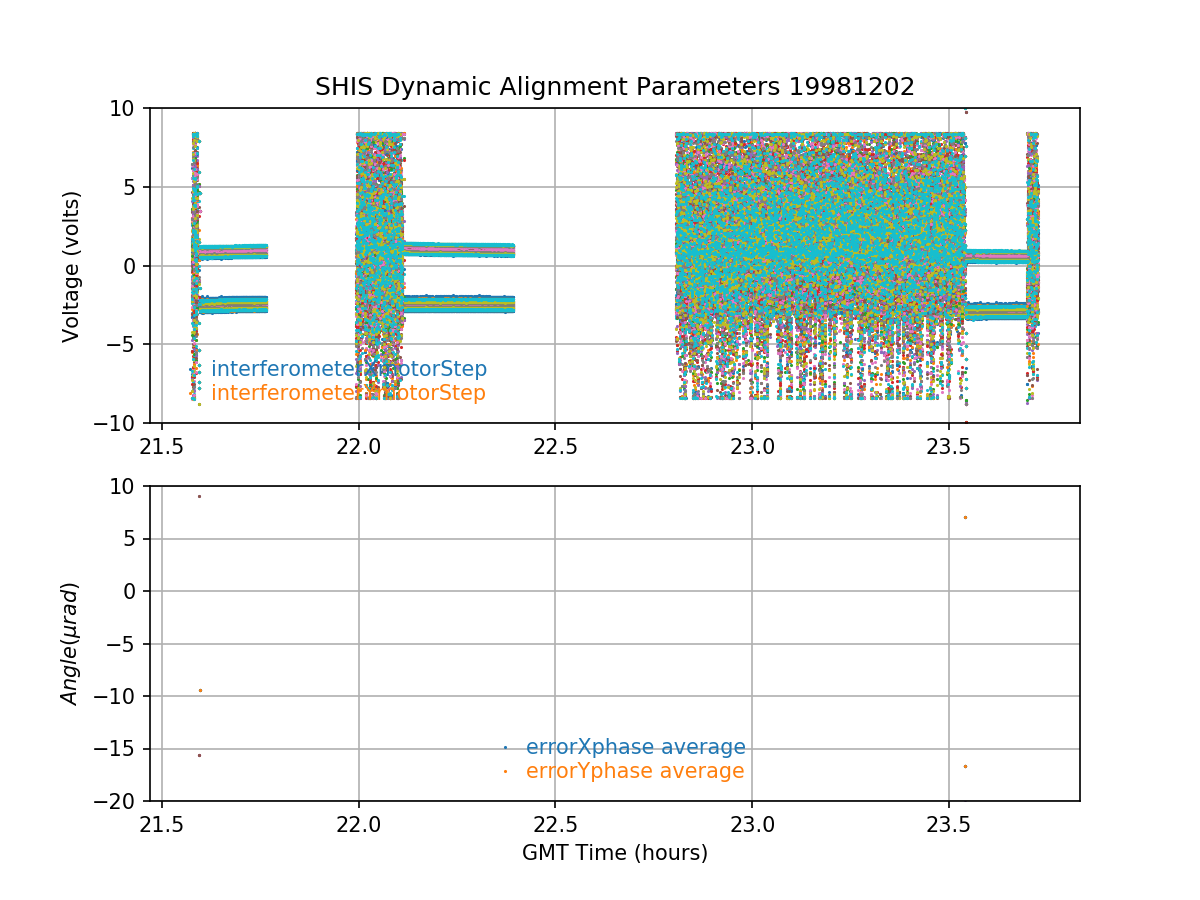Click the errorXphase average legend label
The image size is (1200, 900).
click(635, 747)
